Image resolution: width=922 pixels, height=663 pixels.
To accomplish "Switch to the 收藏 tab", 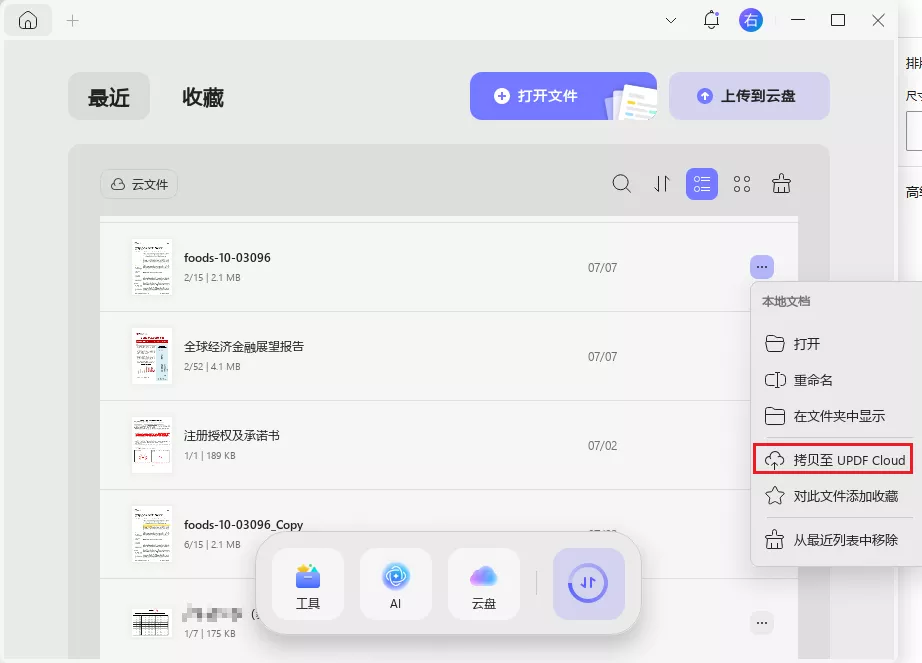I will [203, 96].
